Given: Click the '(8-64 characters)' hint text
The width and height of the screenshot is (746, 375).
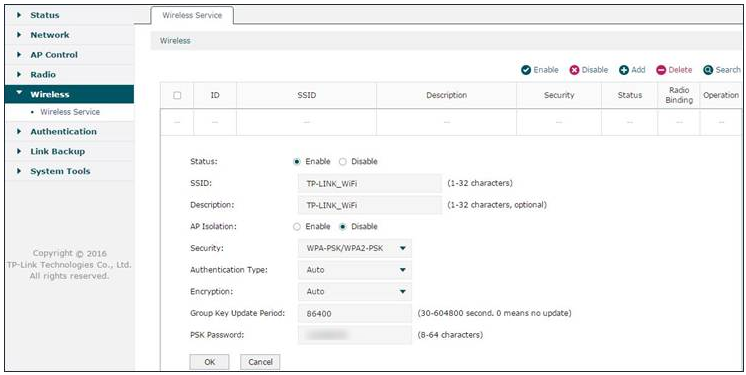Looking at the screenshot, I should [x=450, y=335].
